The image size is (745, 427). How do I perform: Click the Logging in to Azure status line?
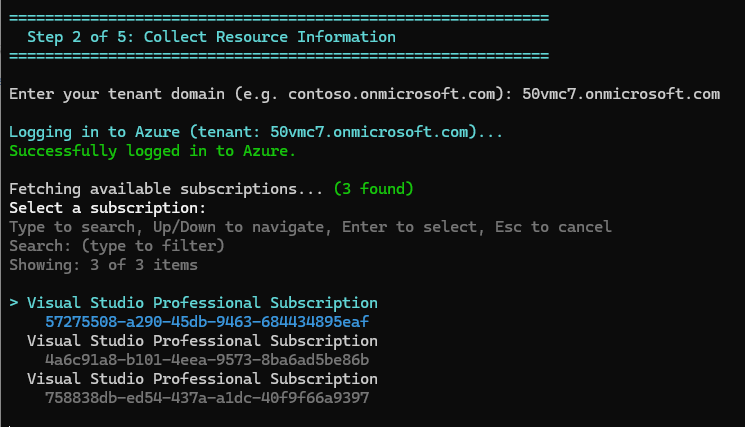tap(256, 132)
